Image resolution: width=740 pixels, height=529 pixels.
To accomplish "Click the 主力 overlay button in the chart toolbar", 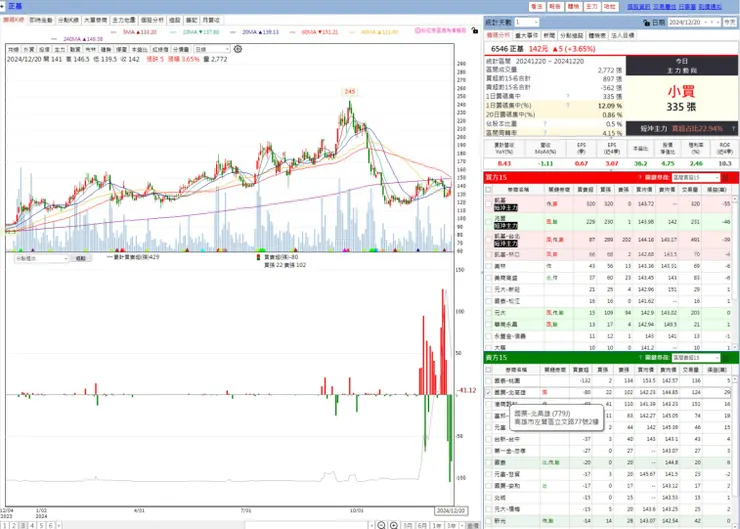I will [59, 49].
